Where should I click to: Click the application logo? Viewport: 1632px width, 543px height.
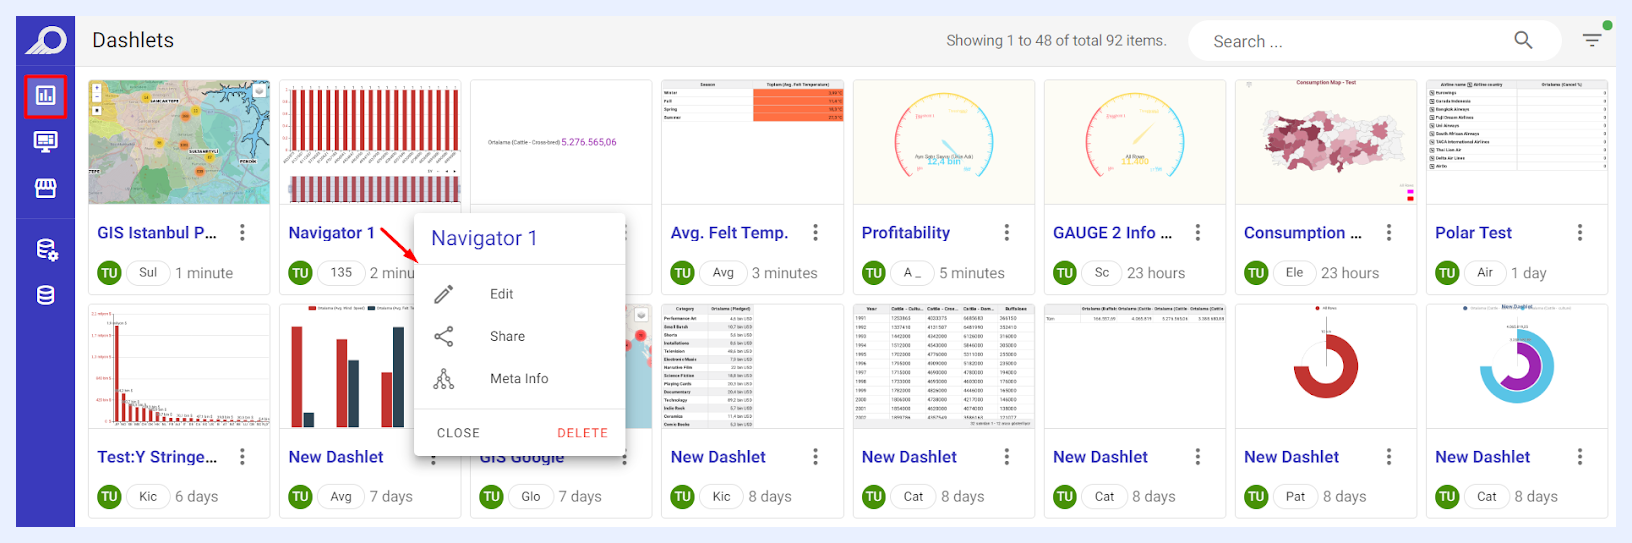tap(46, 40)
